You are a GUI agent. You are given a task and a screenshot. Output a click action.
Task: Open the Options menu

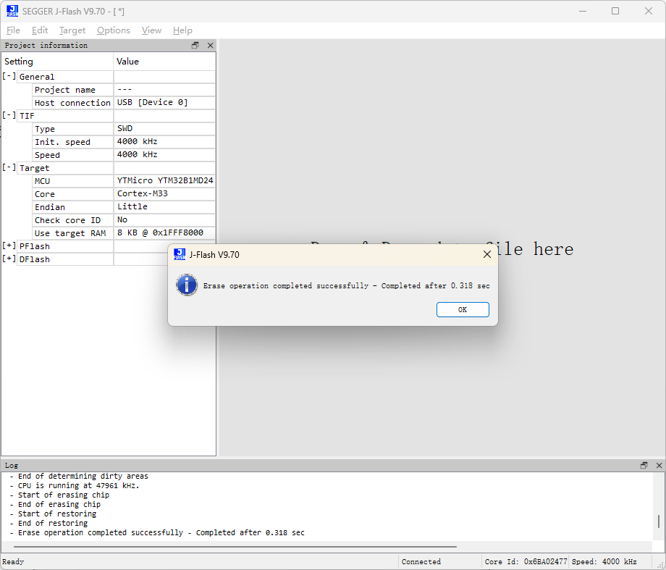[113, 31]
